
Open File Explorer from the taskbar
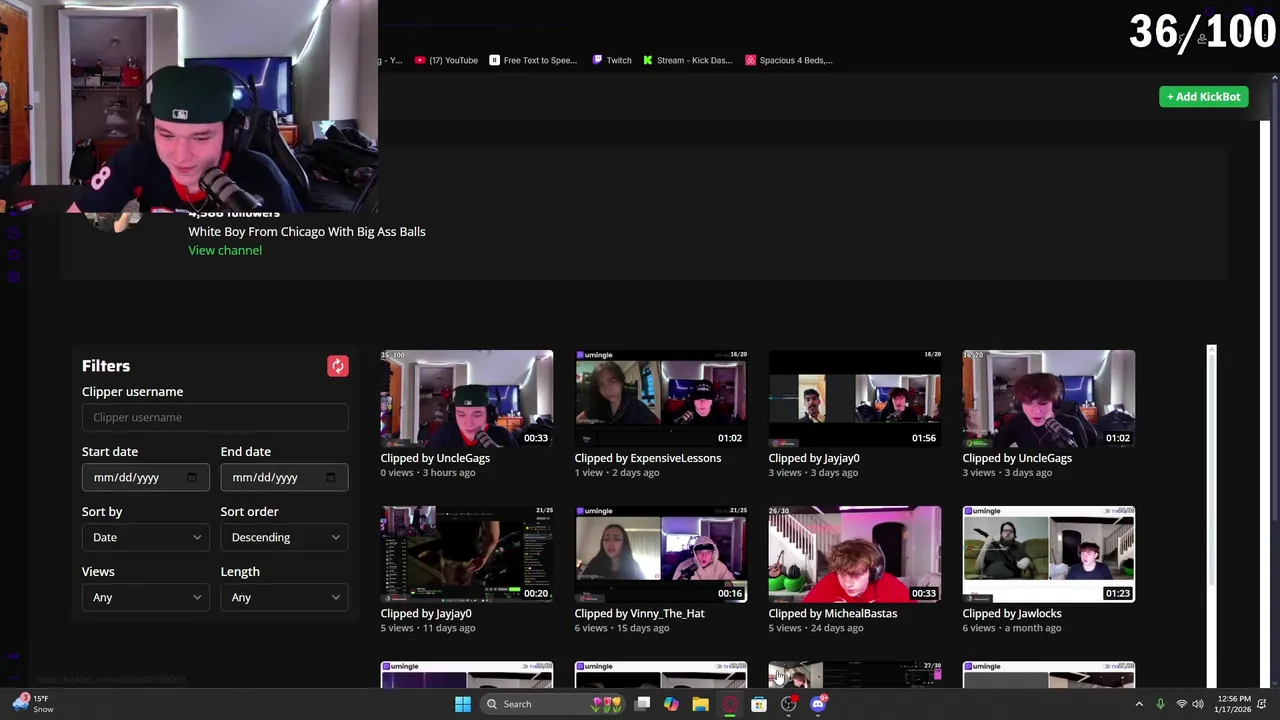pyautogui.click(x=700, y=704)
